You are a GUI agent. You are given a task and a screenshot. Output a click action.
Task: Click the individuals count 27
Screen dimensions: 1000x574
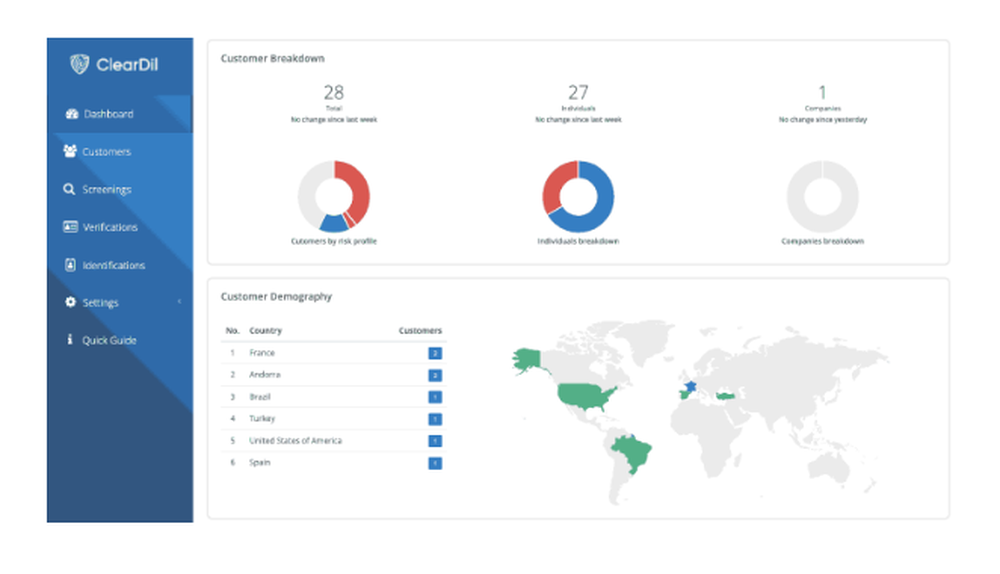pyautogui.click(x=578, y=92)
